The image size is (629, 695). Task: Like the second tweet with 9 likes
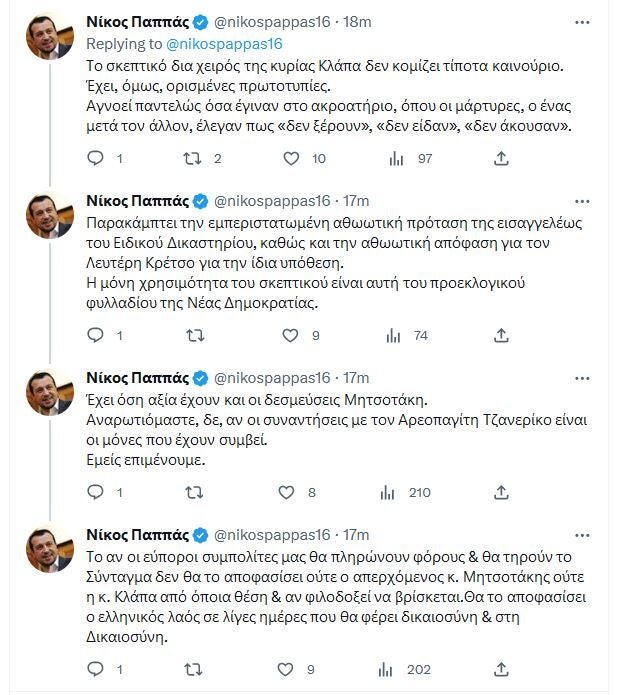(x=290, y=336)
